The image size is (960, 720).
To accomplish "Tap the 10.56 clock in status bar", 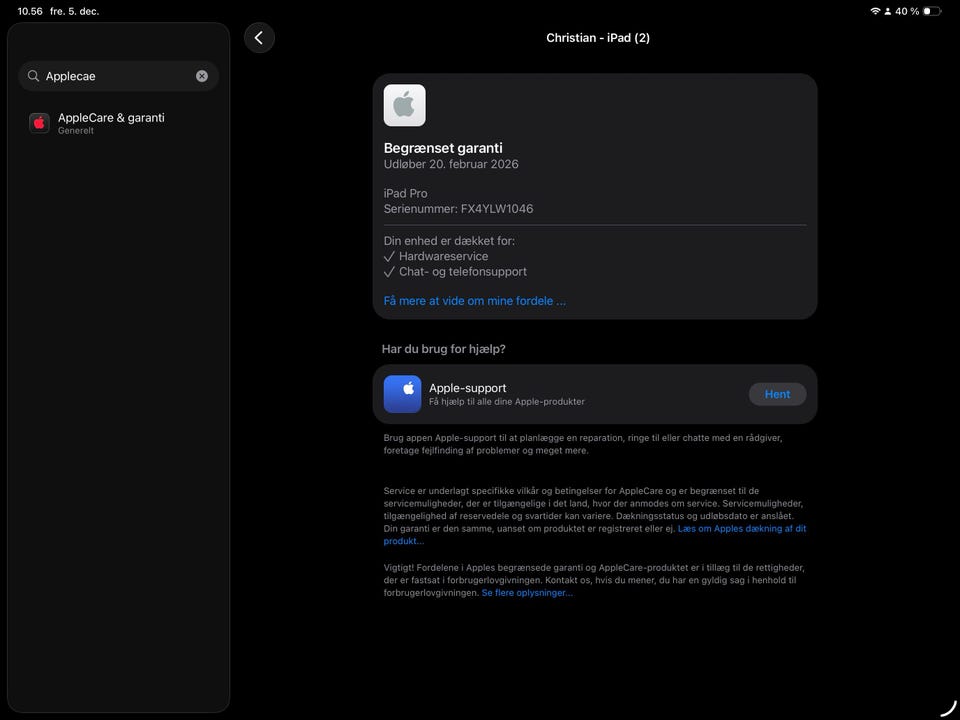I will point(30,11).
